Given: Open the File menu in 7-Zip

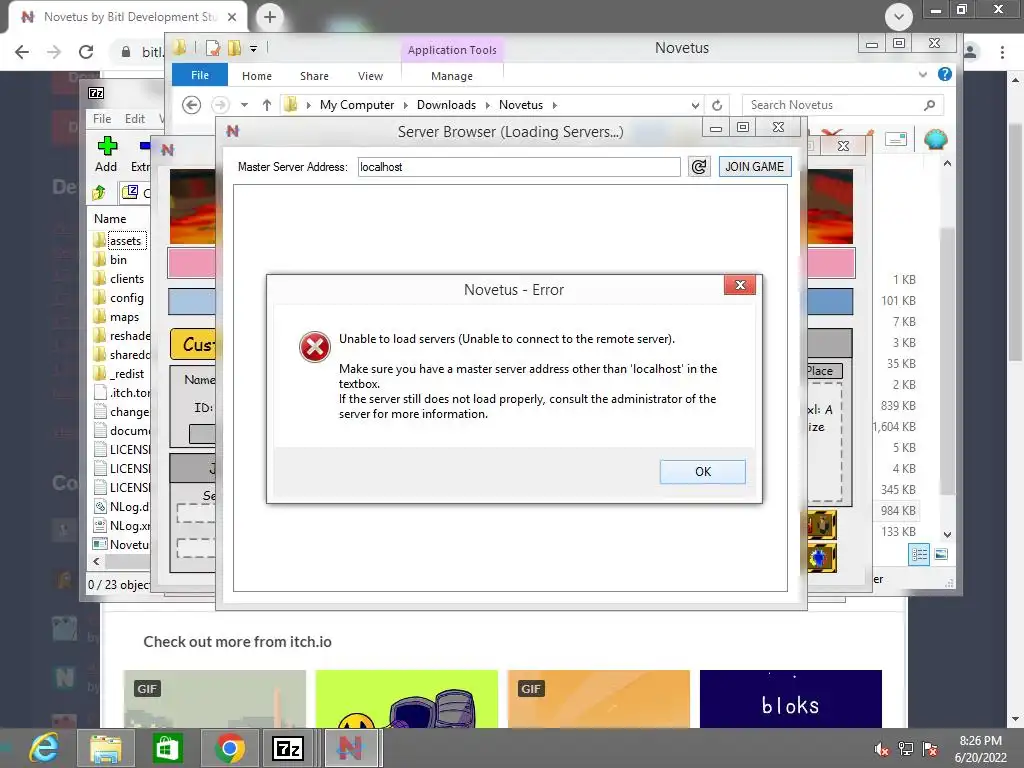Looking at the screenshot, I should click(102, 119).
